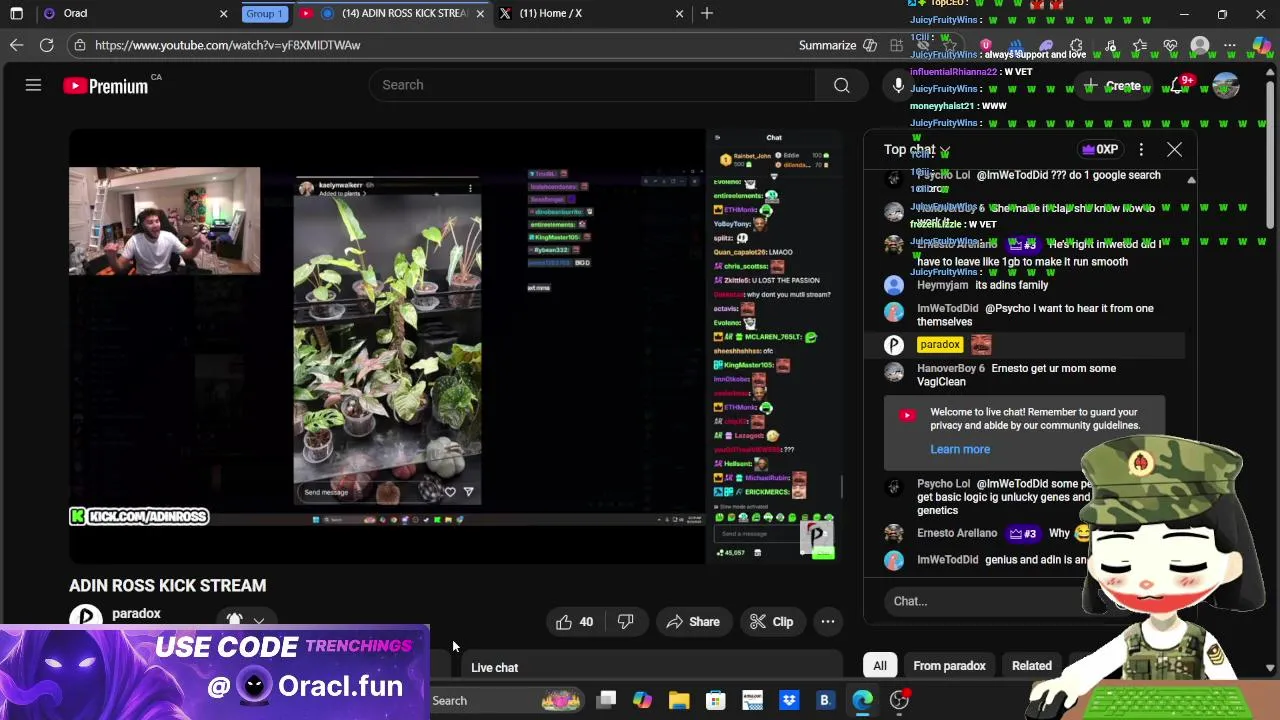
Task: Expand the Top chat mode dropdown
Action: point(917,150)
